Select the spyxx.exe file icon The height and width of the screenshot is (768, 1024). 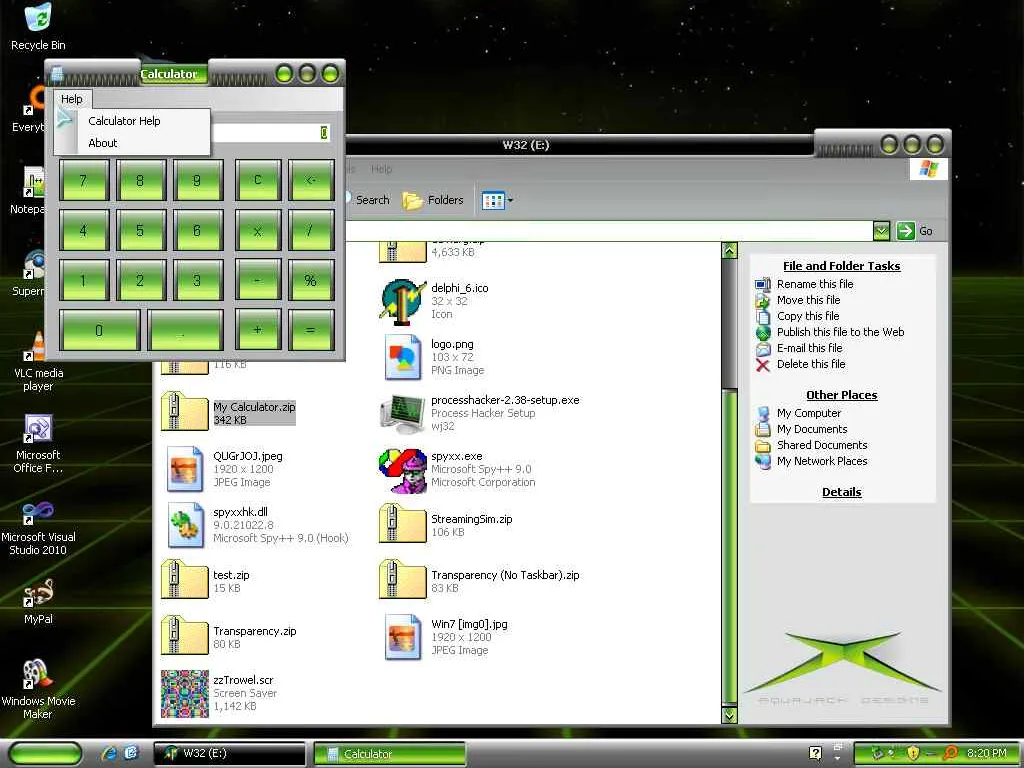[402, 470]
